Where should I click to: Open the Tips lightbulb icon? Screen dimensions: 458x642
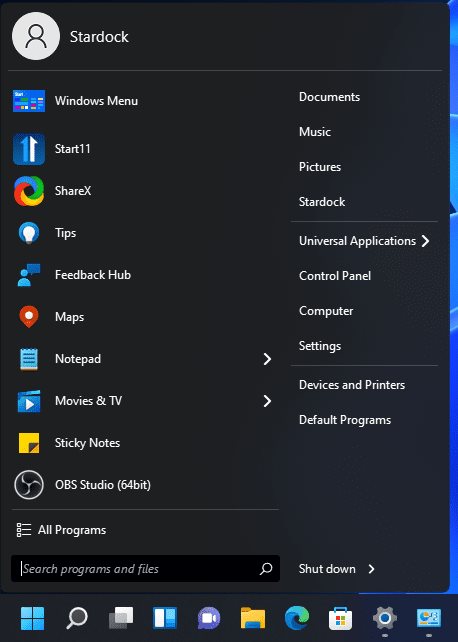(29, 233)
